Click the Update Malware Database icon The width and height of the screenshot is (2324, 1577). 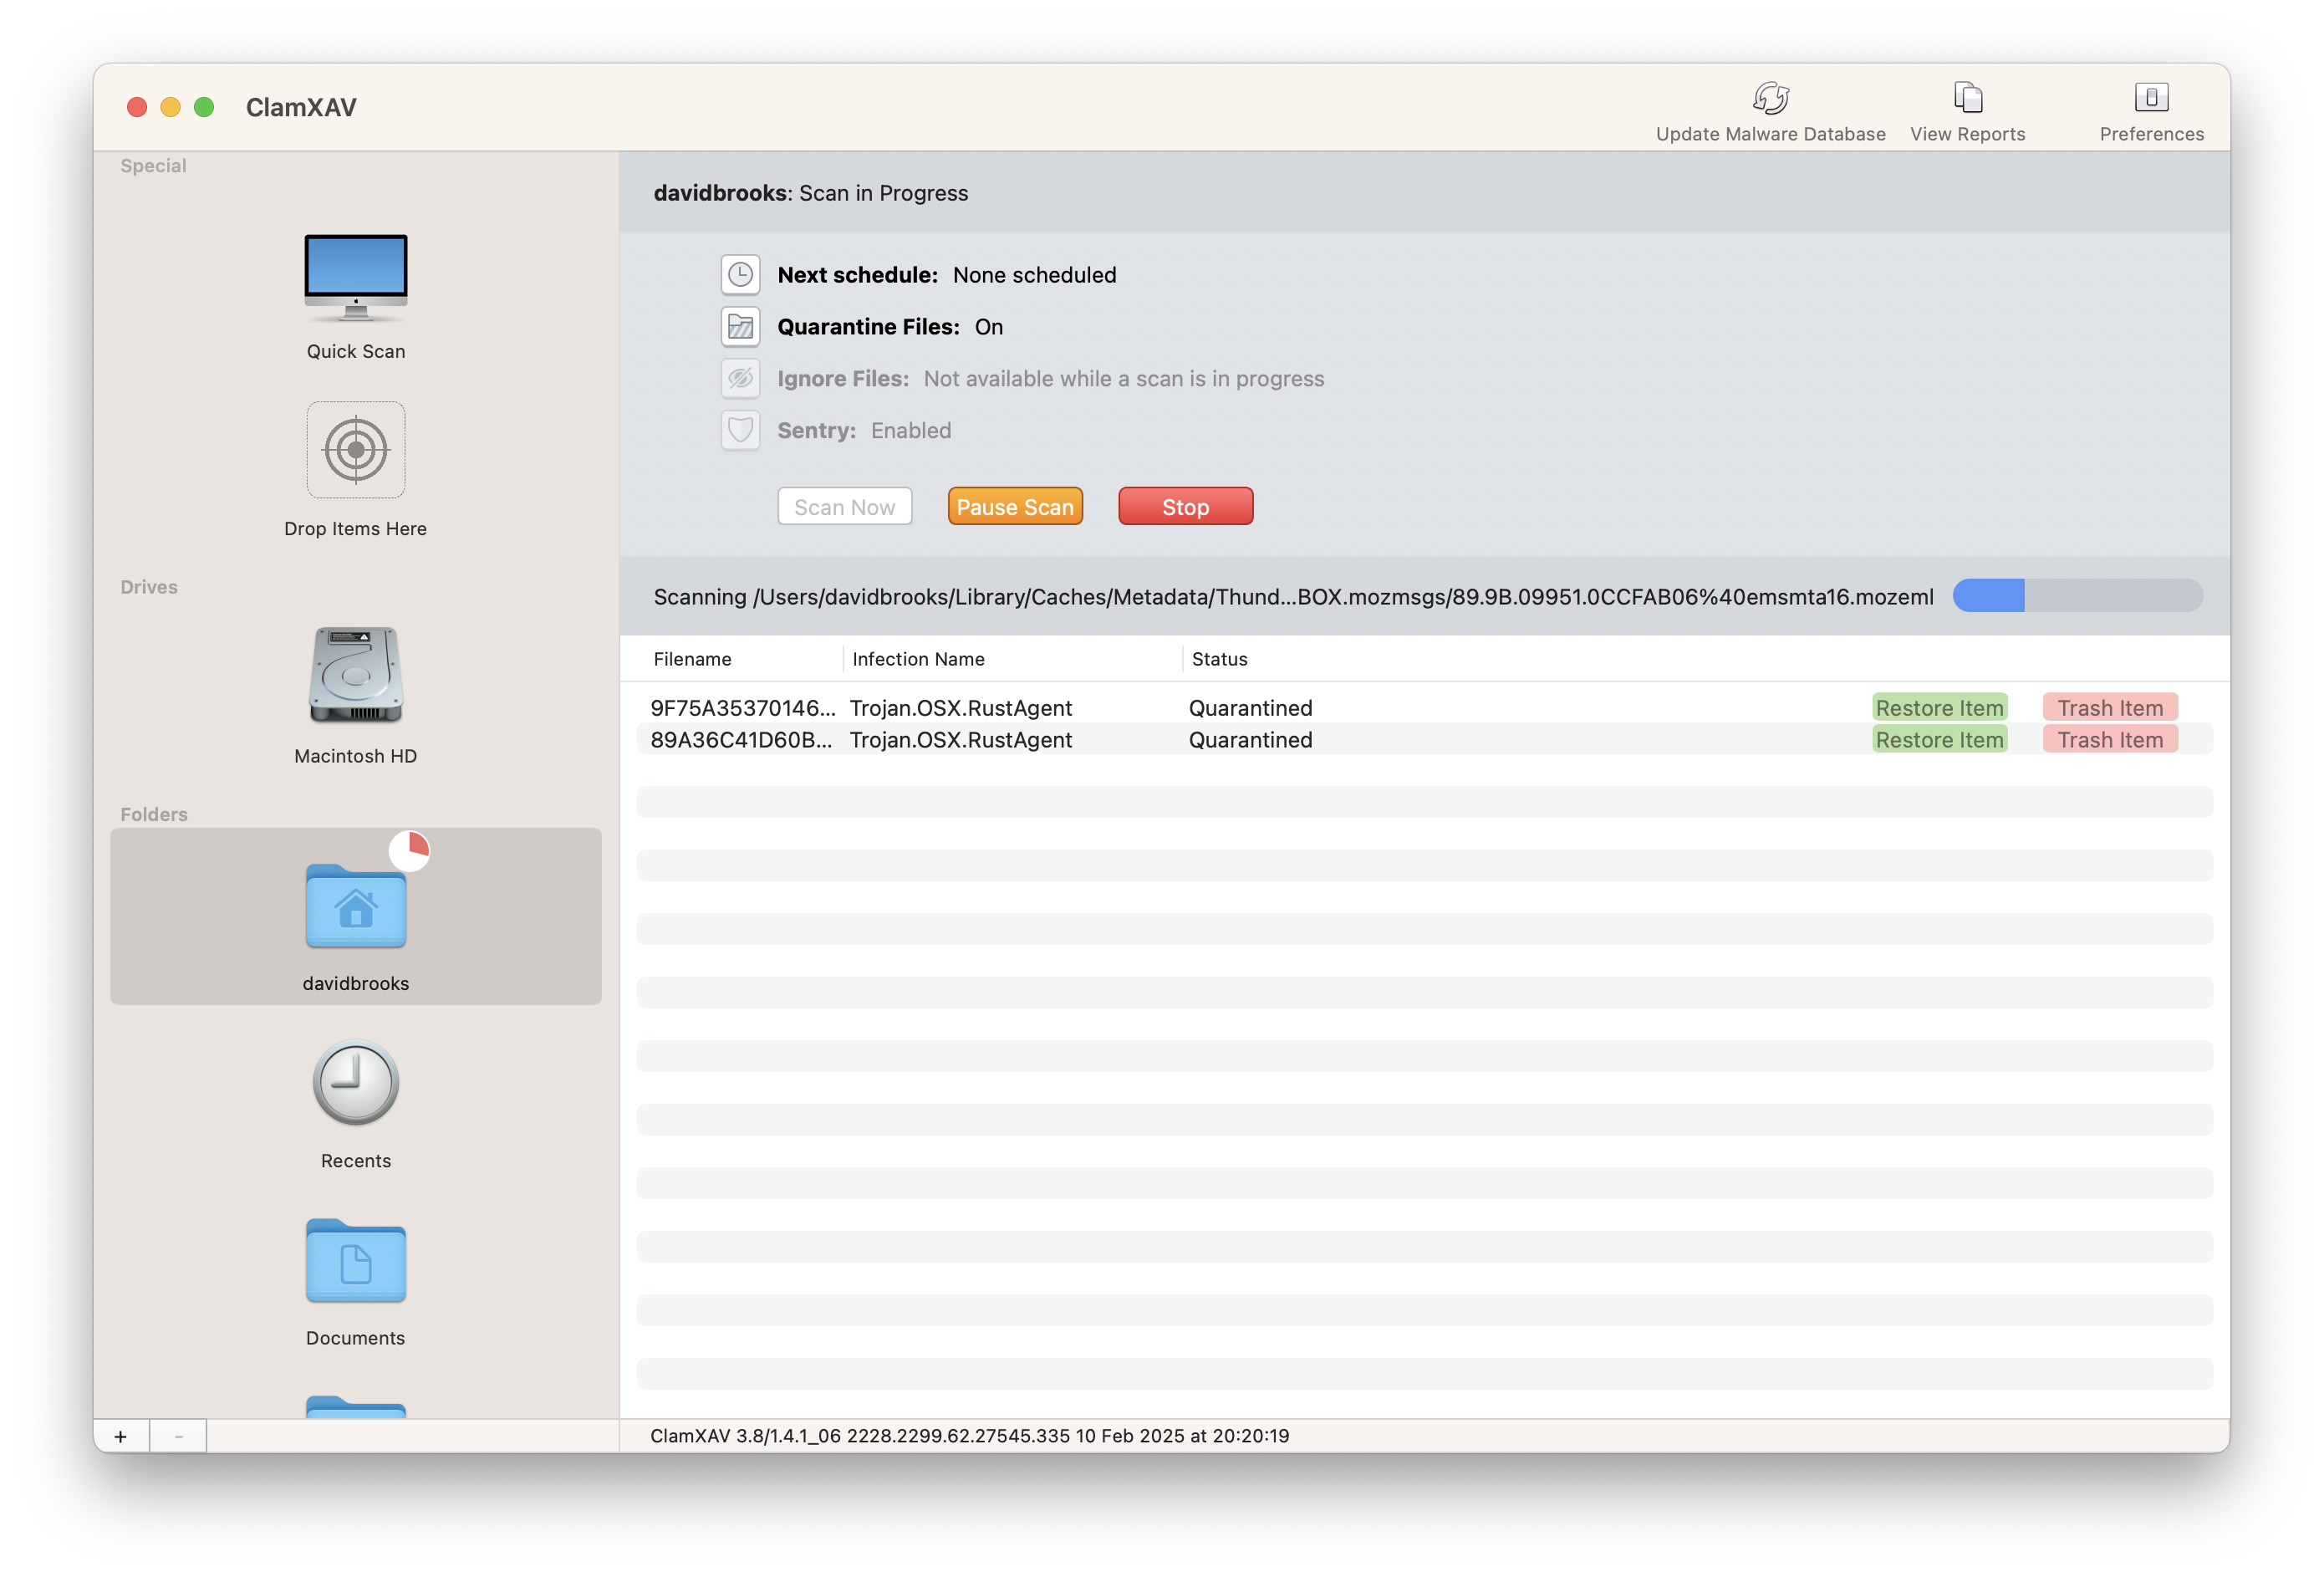tap(1770, 97)
